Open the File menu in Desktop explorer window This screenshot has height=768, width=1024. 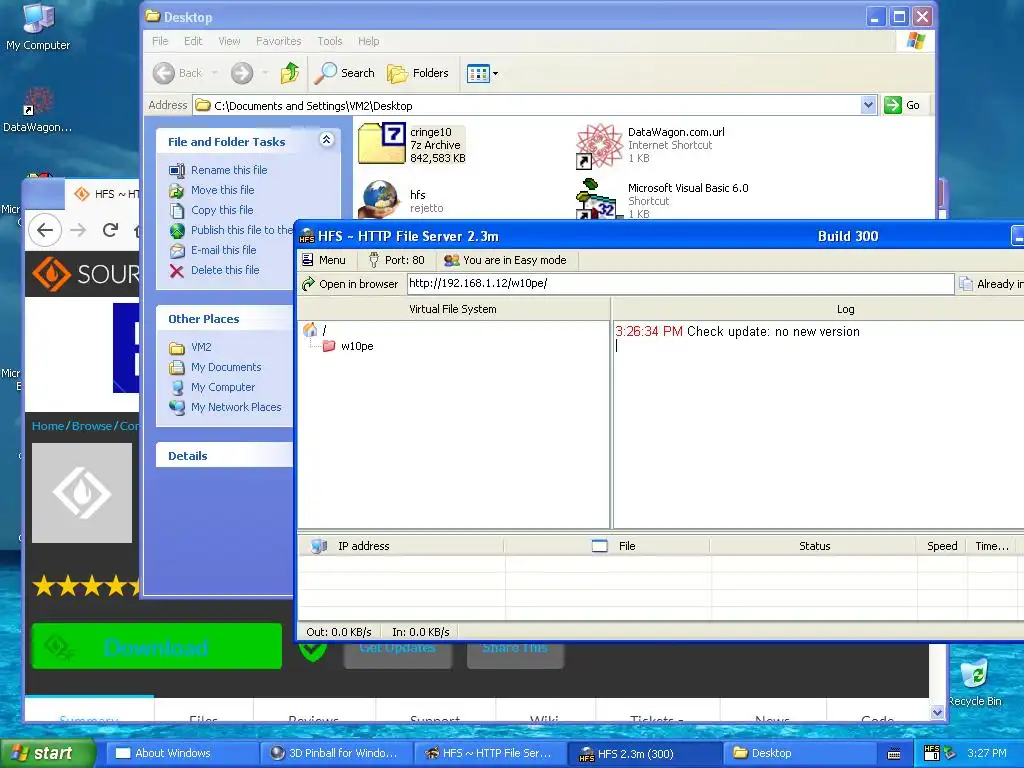(x=160, y=41)
